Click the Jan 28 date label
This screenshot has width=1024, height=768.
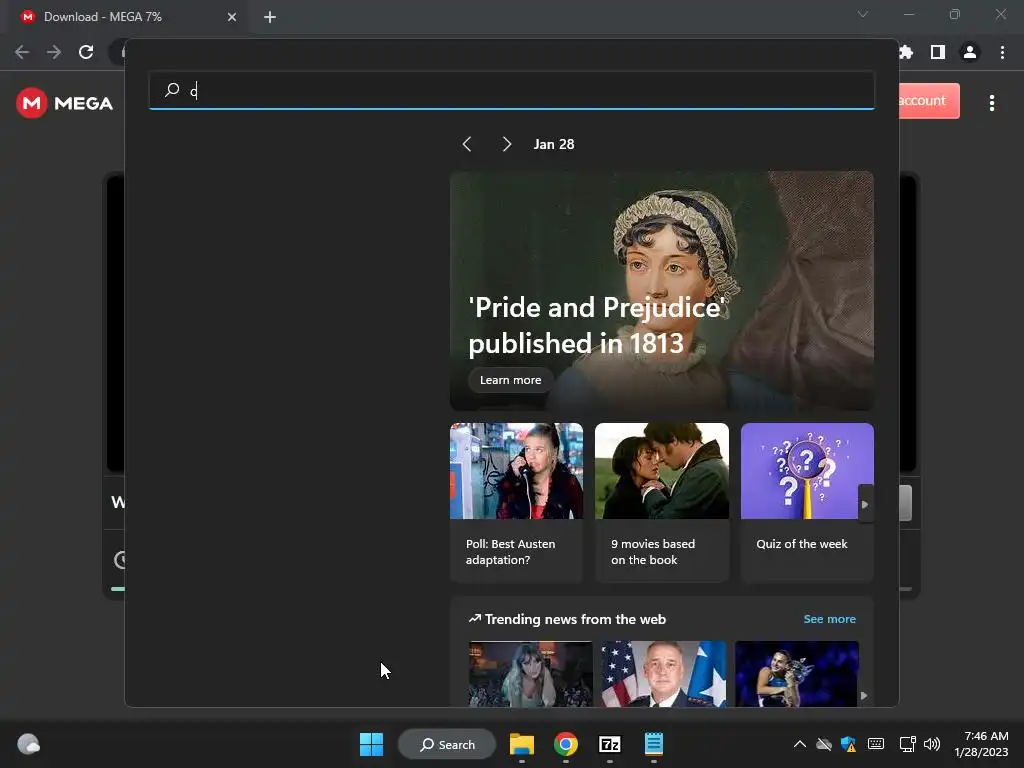[554, 144]
